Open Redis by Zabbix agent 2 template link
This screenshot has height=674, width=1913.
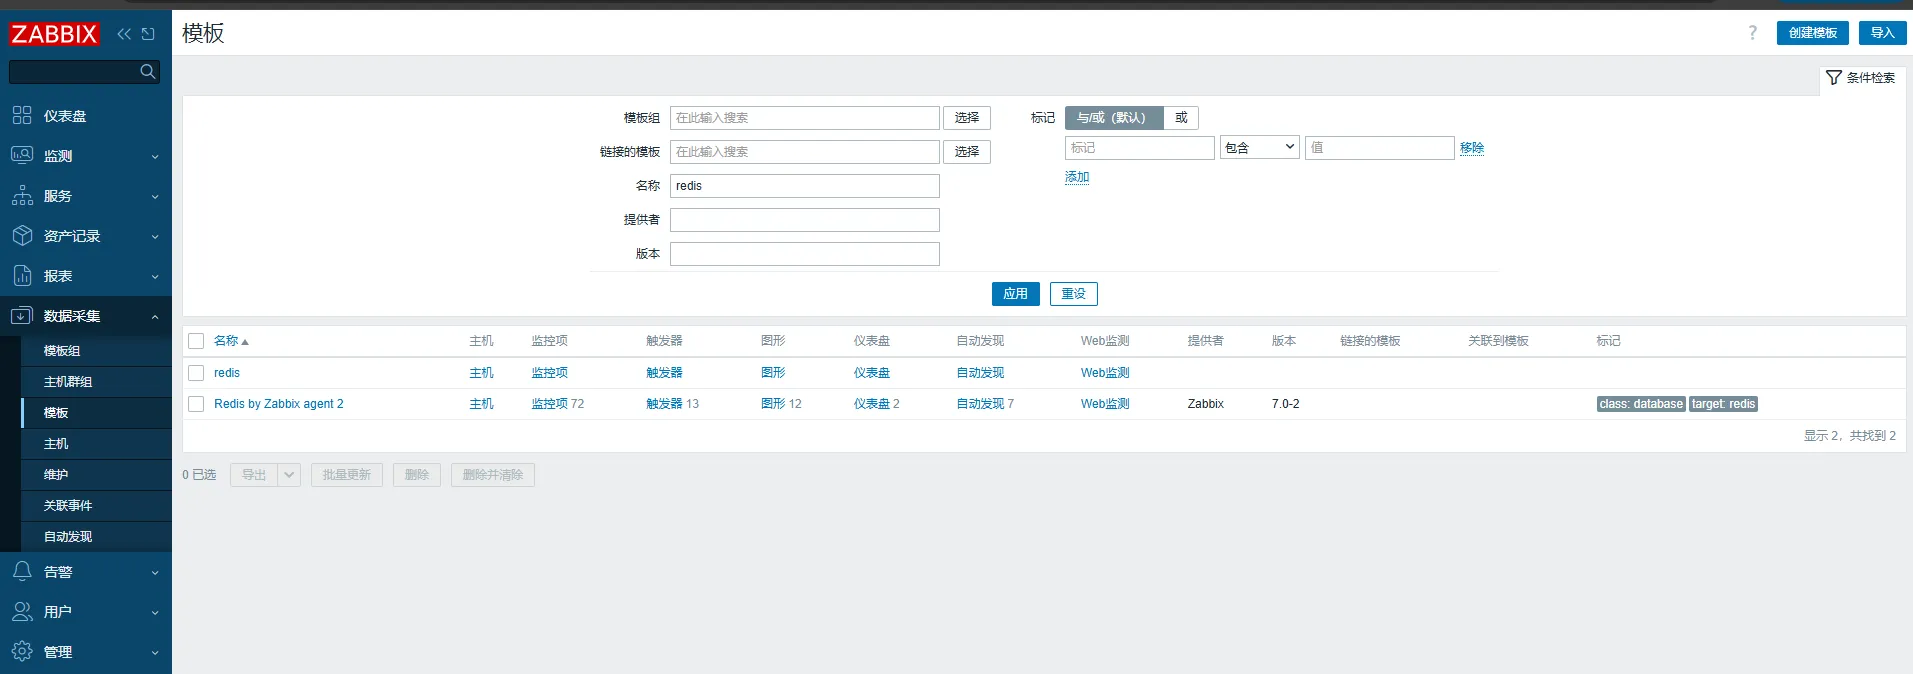tap(279, 404)
